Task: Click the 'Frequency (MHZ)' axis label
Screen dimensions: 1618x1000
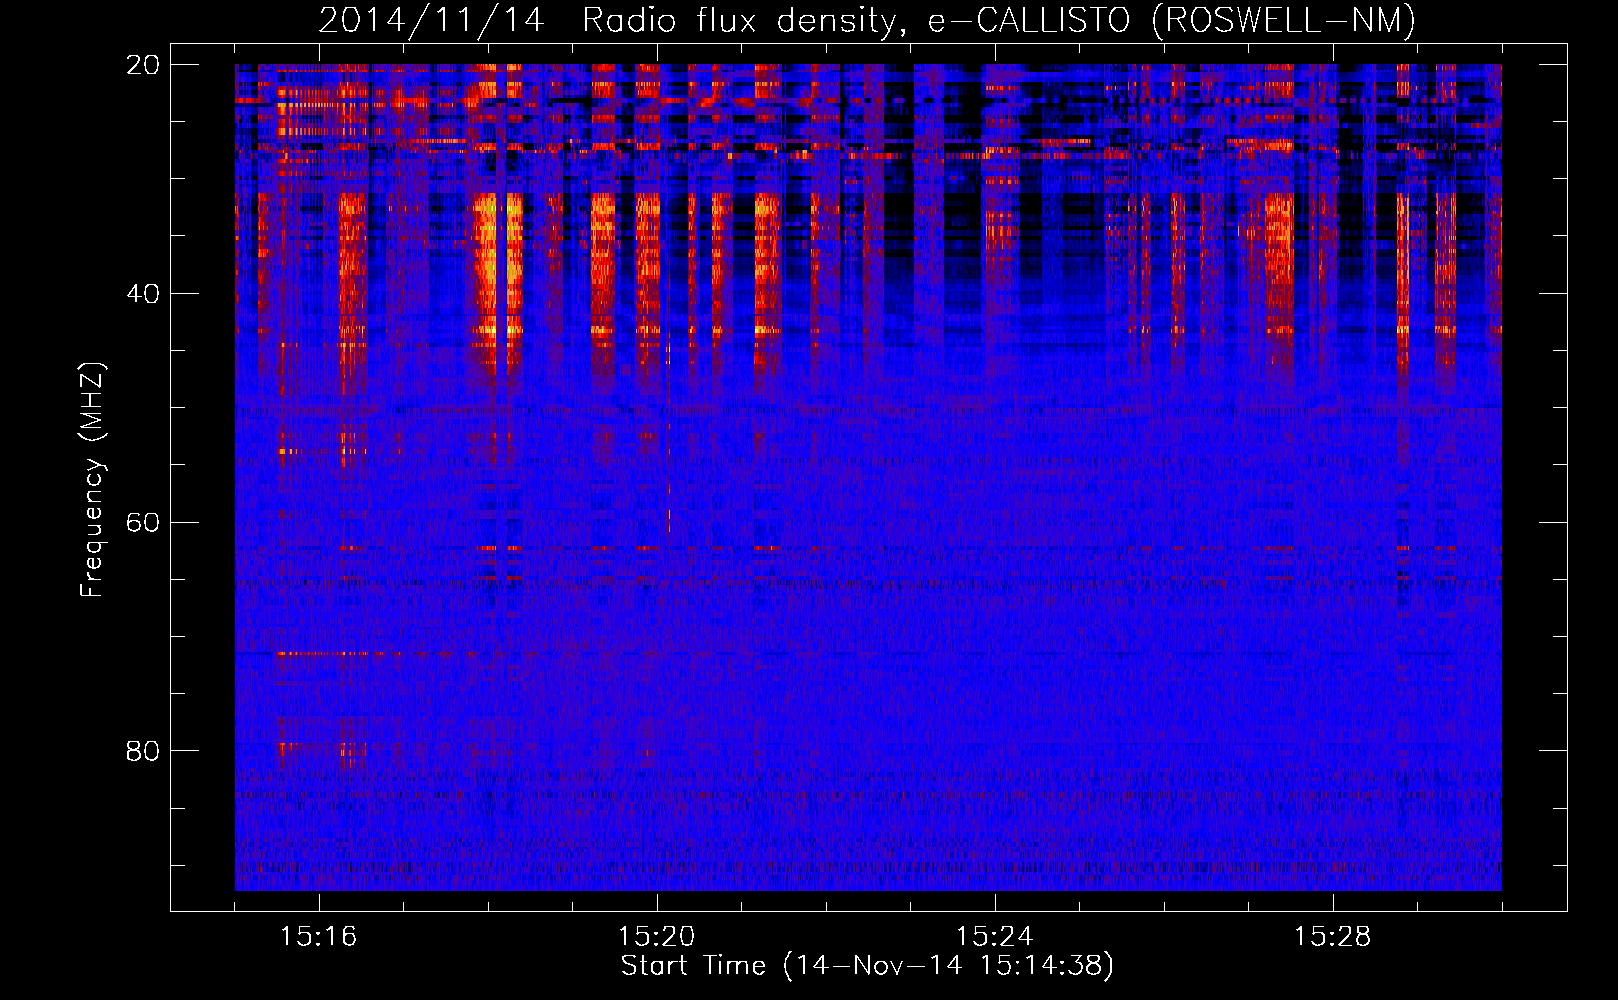Action: pyautogui.click(x=92, y=480)
